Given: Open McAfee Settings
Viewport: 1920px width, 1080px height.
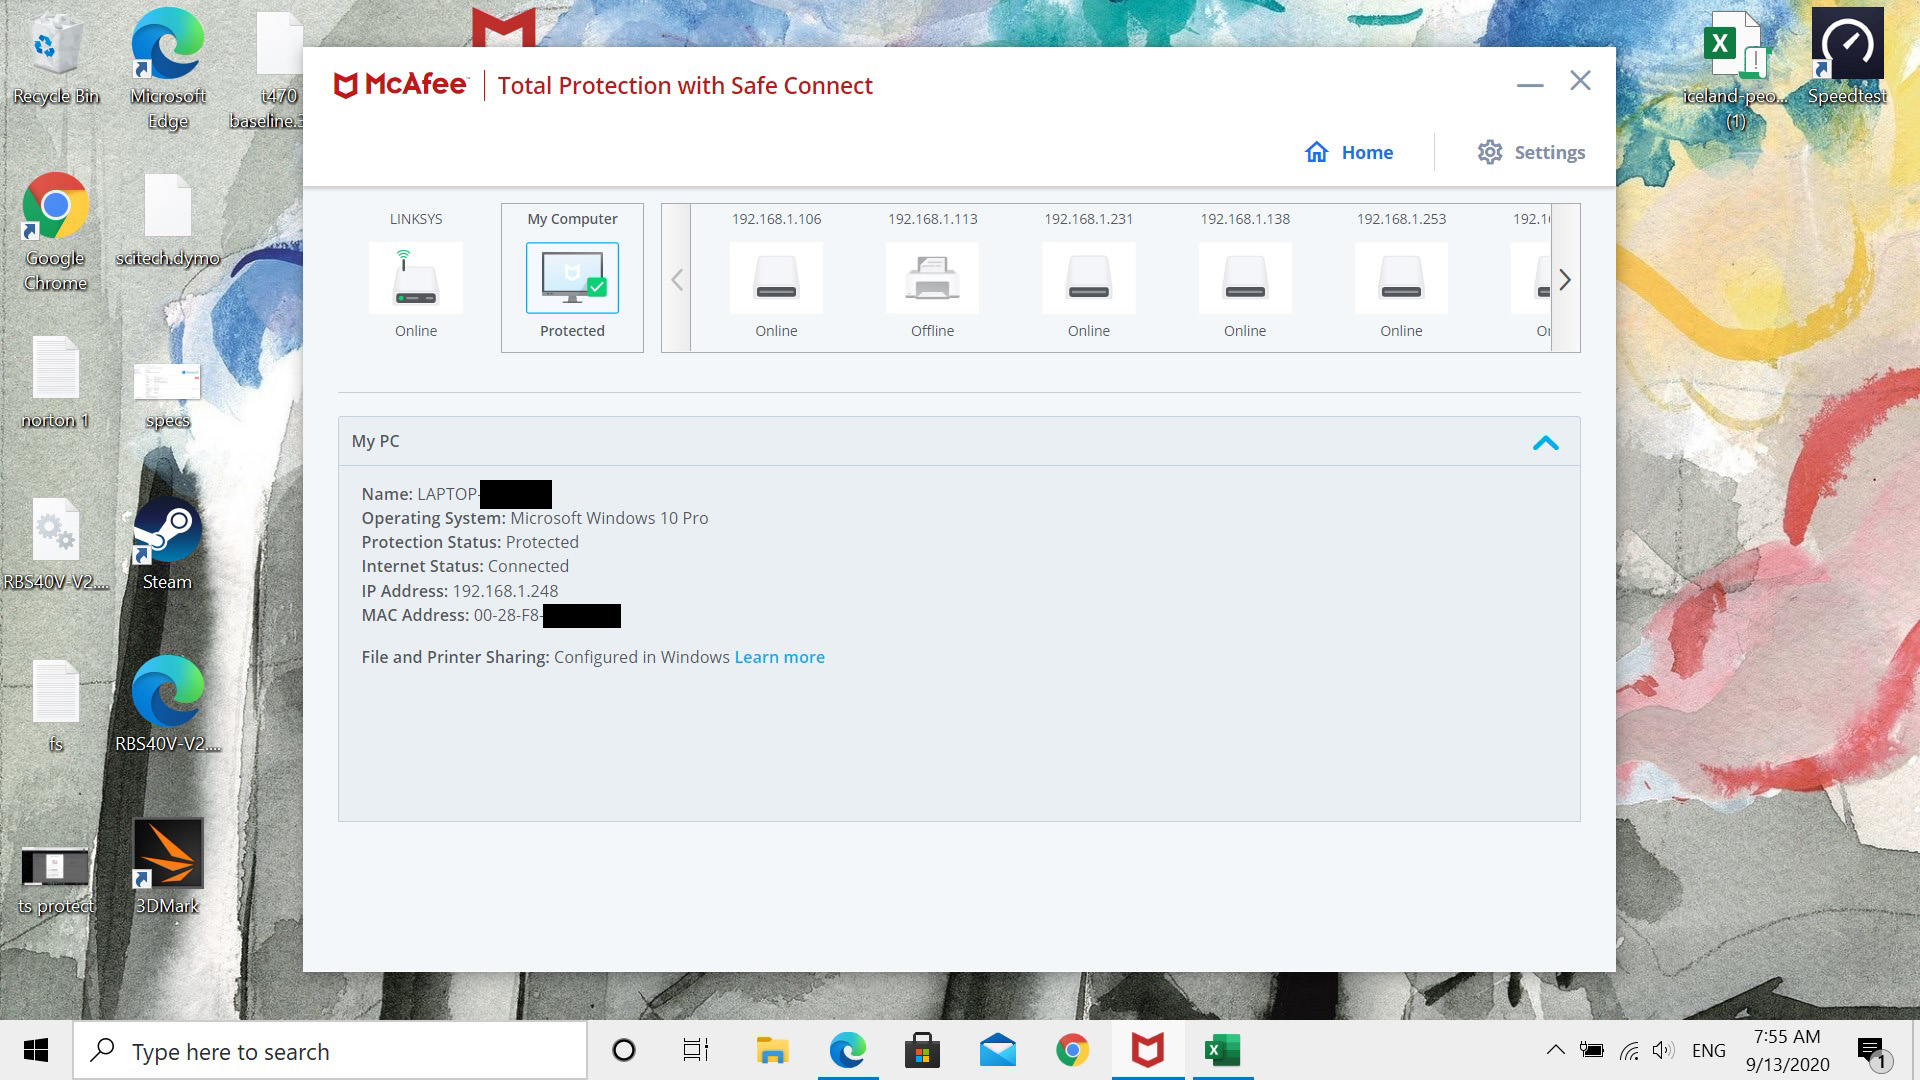Looking at the screenshot, I should [x=1531, y=152].
